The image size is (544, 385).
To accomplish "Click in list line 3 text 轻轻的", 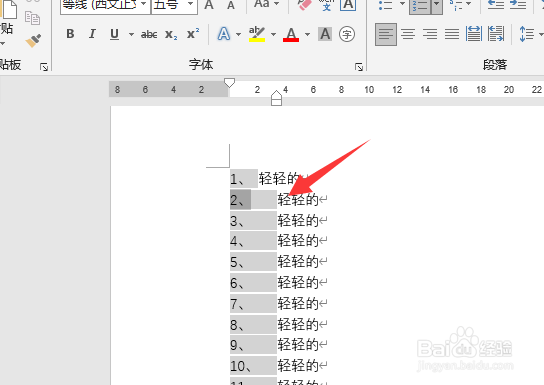I will point(298,221).
